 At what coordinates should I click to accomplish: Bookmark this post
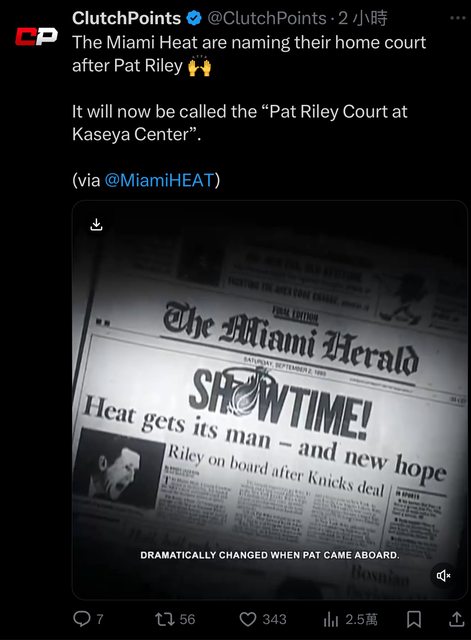coord(414,619)
